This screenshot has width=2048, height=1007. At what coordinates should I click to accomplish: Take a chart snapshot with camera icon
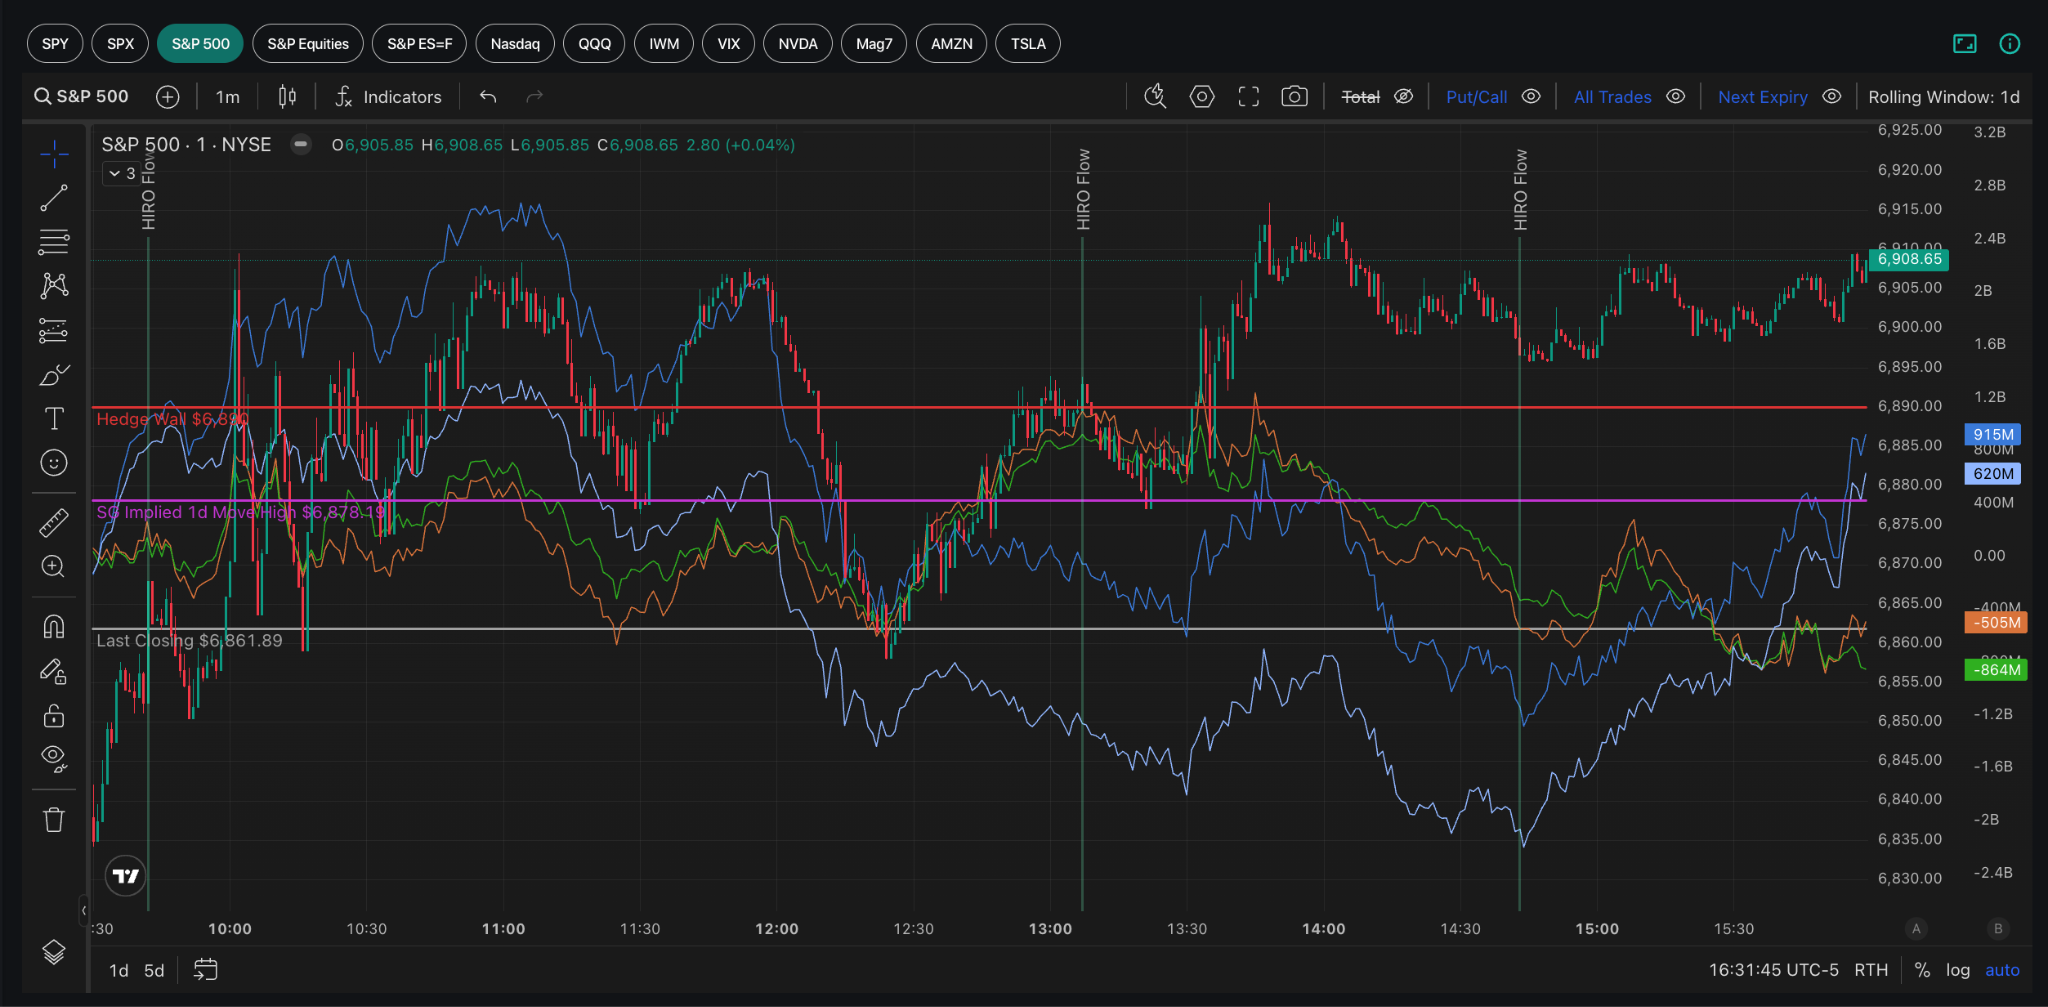[x=1294, y=96]
